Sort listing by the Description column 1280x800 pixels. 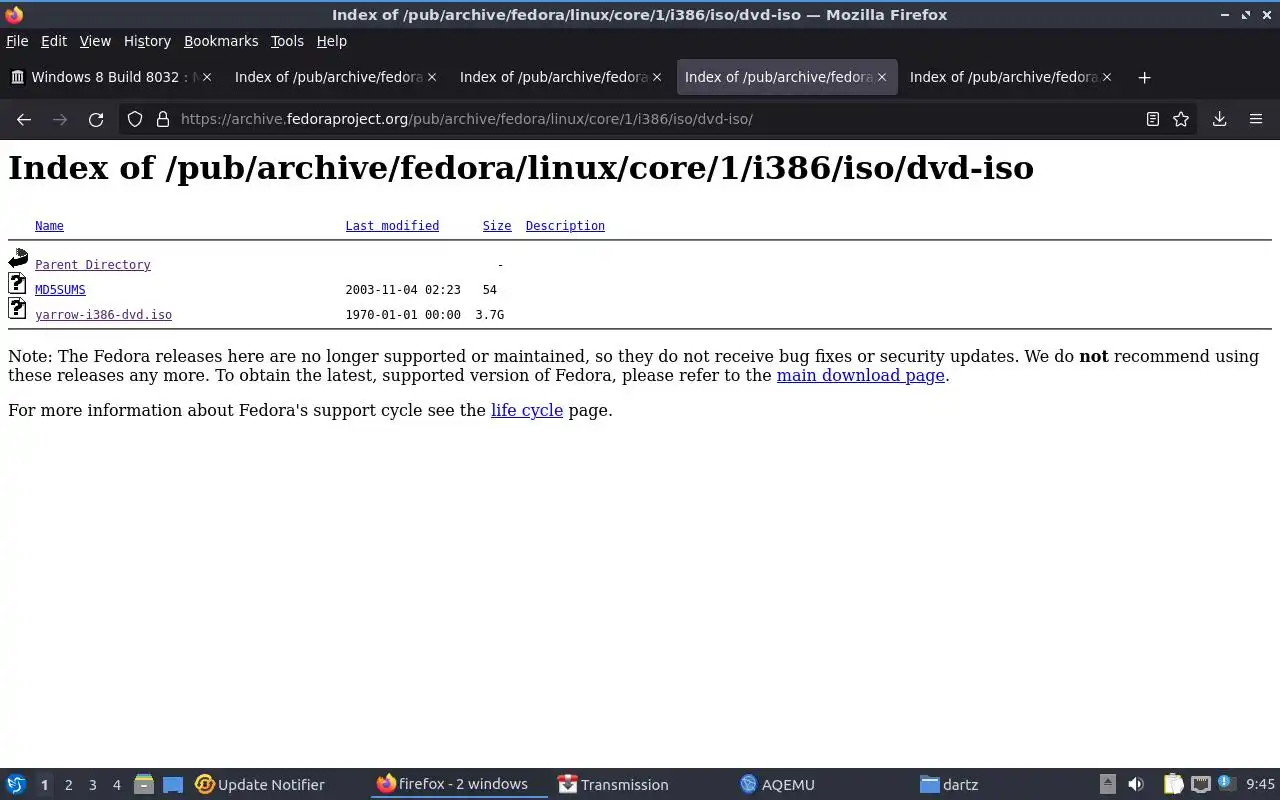[565, 226]
